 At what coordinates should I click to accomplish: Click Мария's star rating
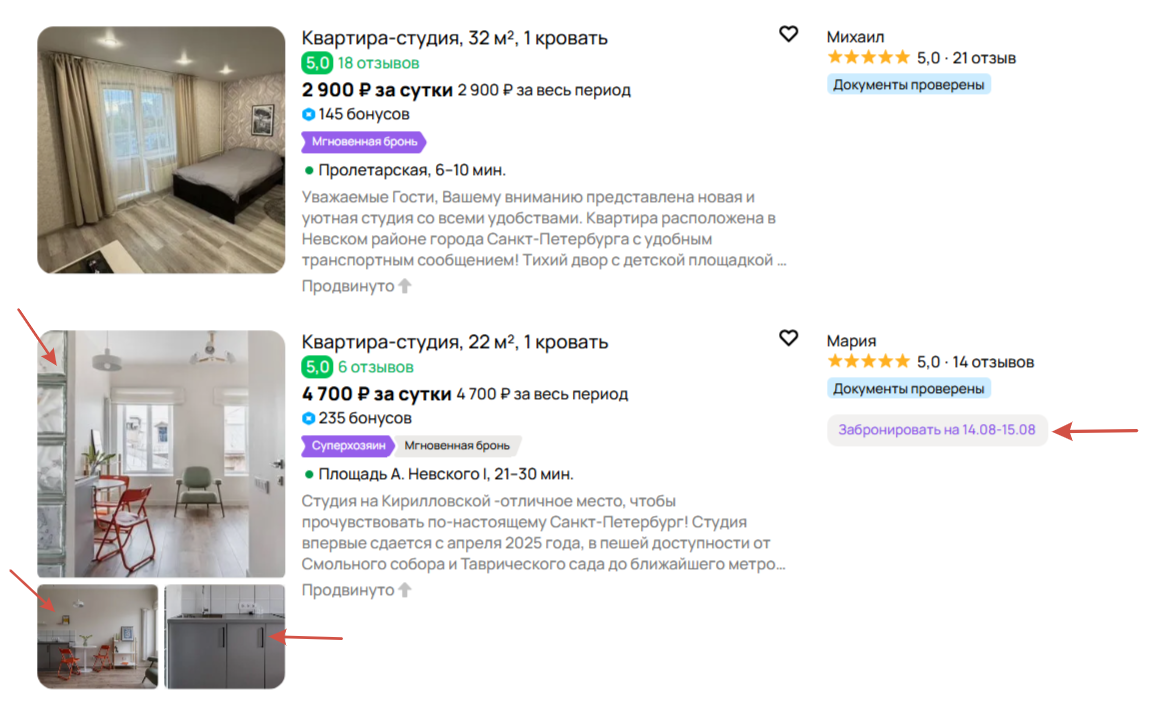[868, 361]
